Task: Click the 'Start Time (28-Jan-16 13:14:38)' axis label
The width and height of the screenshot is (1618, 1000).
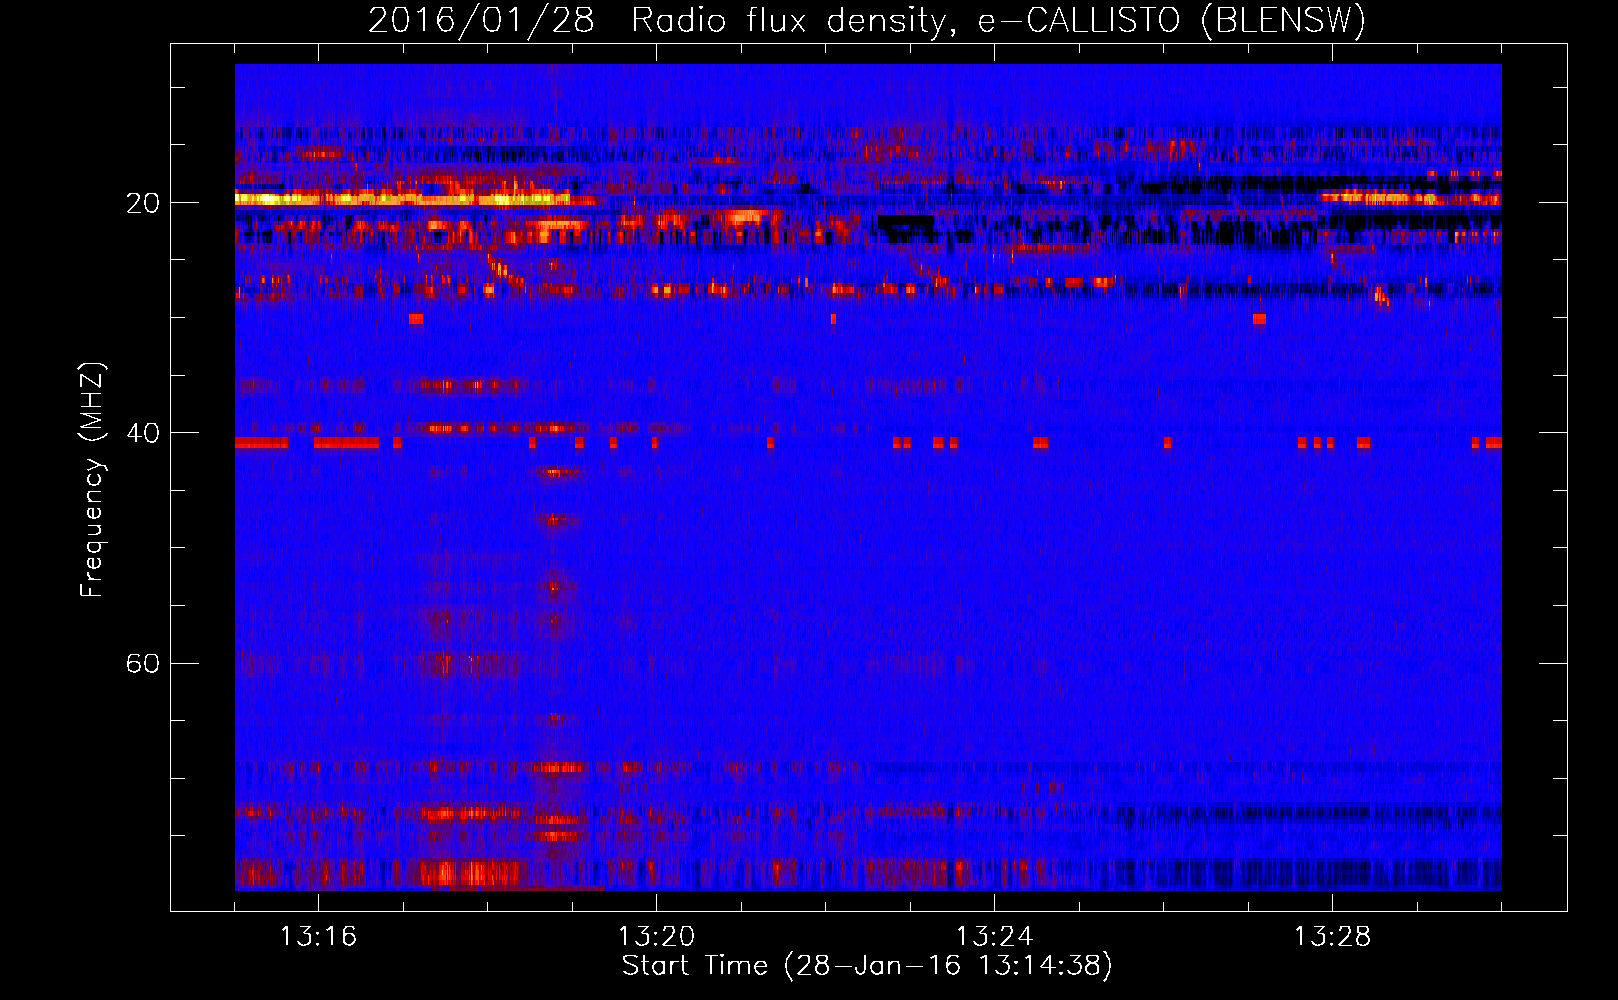Action: (867, 966)
